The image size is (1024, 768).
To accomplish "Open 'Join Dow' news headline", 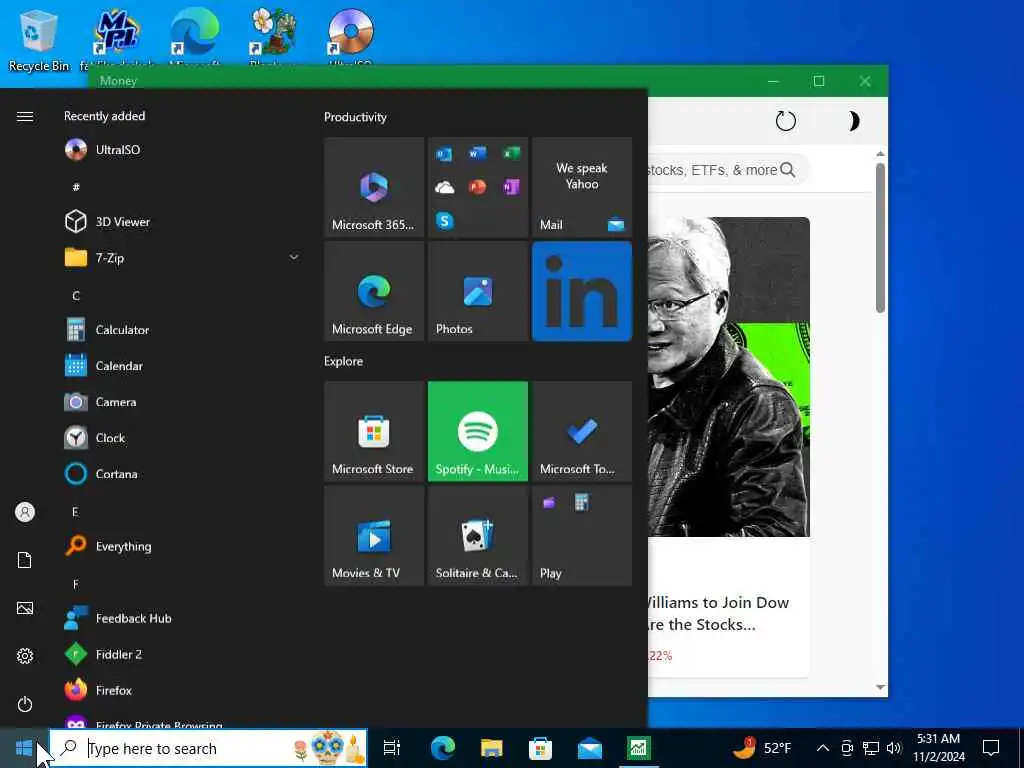I will pos(718,613).
